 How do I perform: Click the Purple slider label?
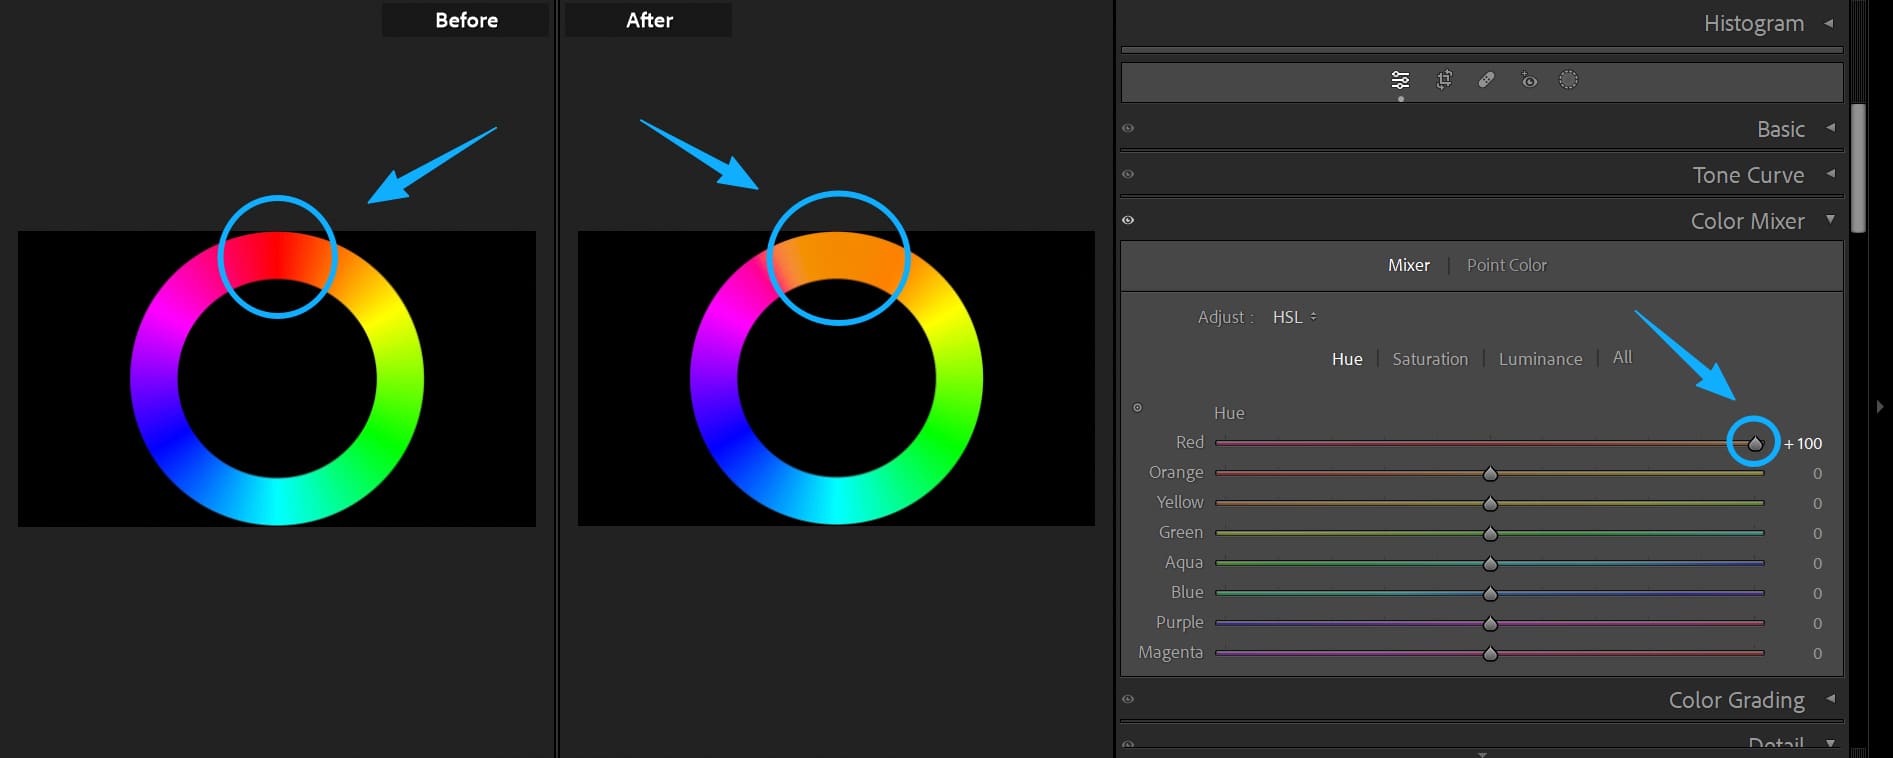(x=1179, y=622)
